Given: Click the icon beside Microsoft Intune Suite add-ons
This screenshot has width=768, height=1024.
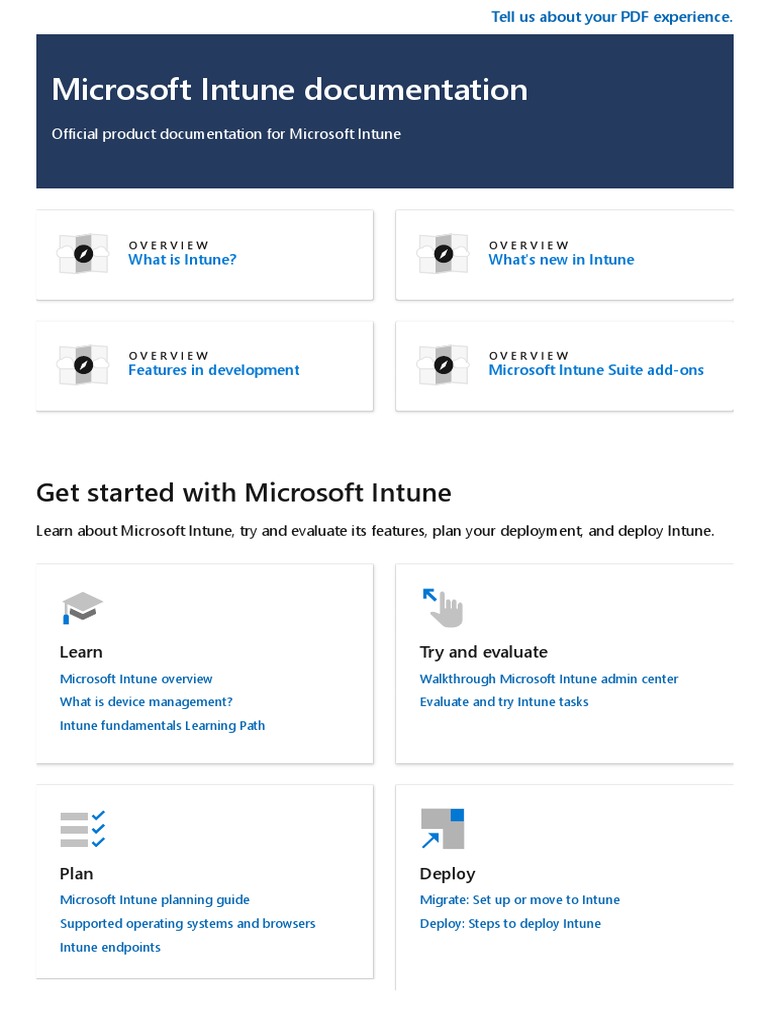Looking at the screenshot, I should [443, 364].
